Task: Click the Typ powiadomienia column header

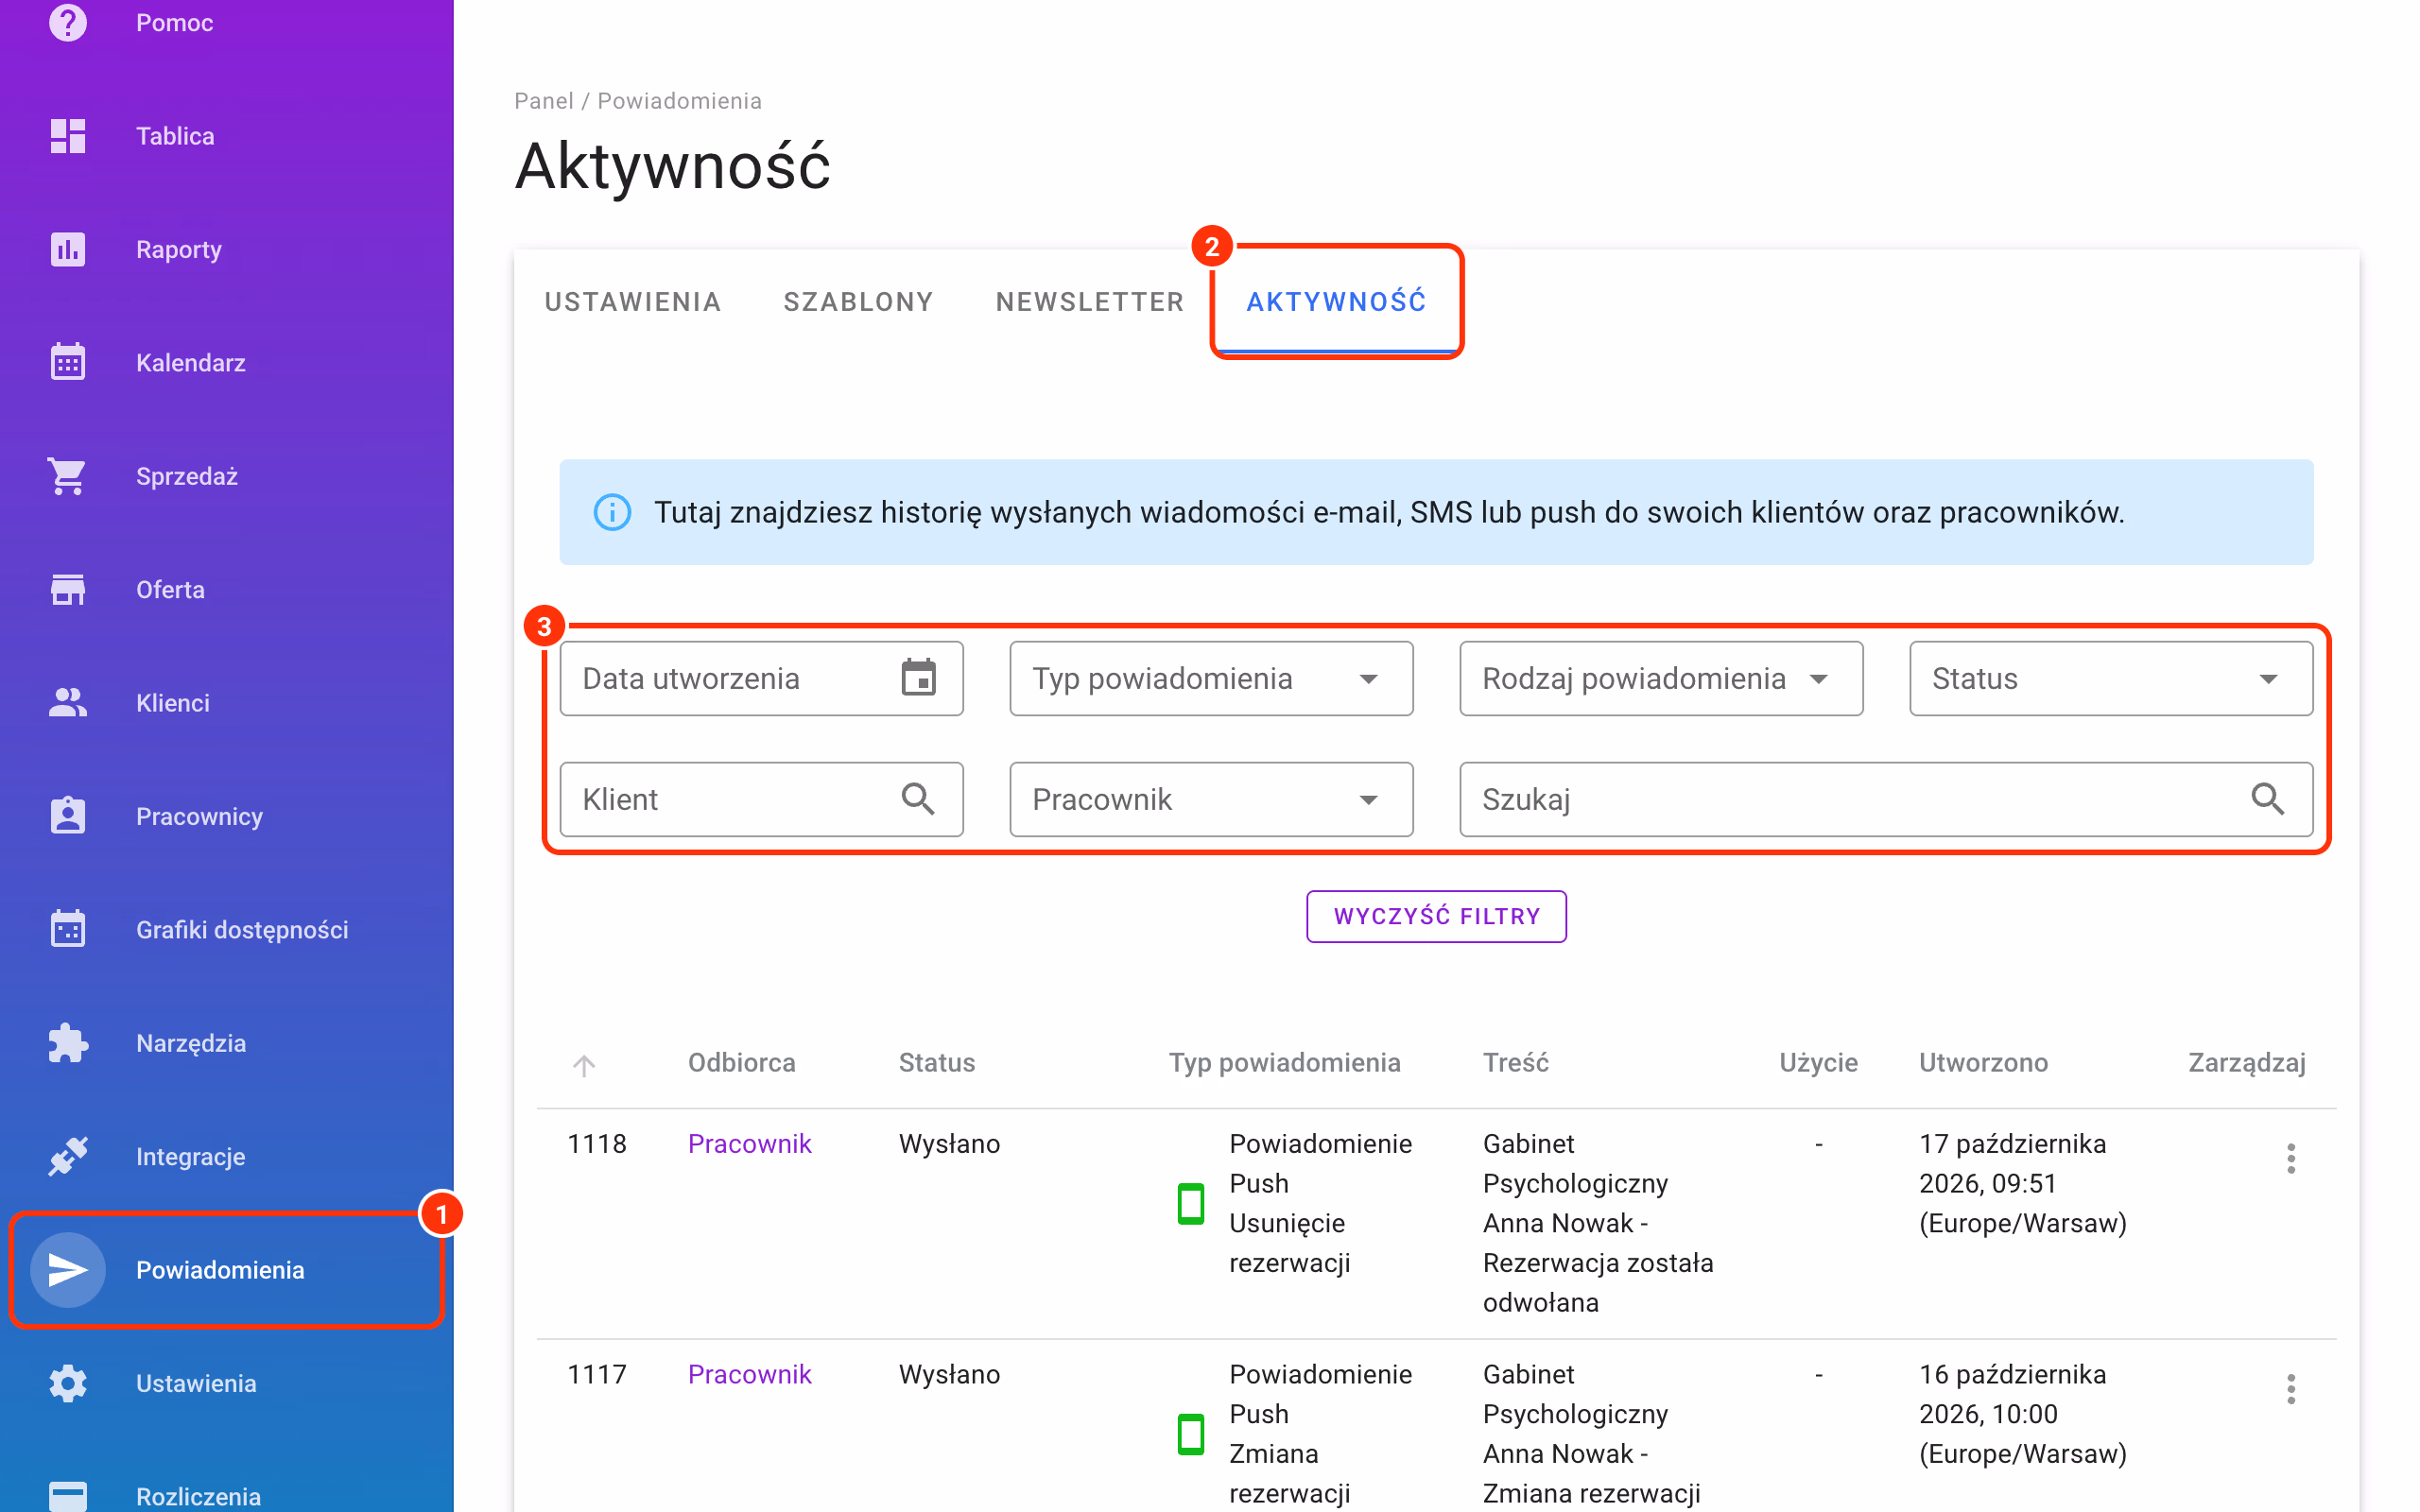Action: 1284,1062
